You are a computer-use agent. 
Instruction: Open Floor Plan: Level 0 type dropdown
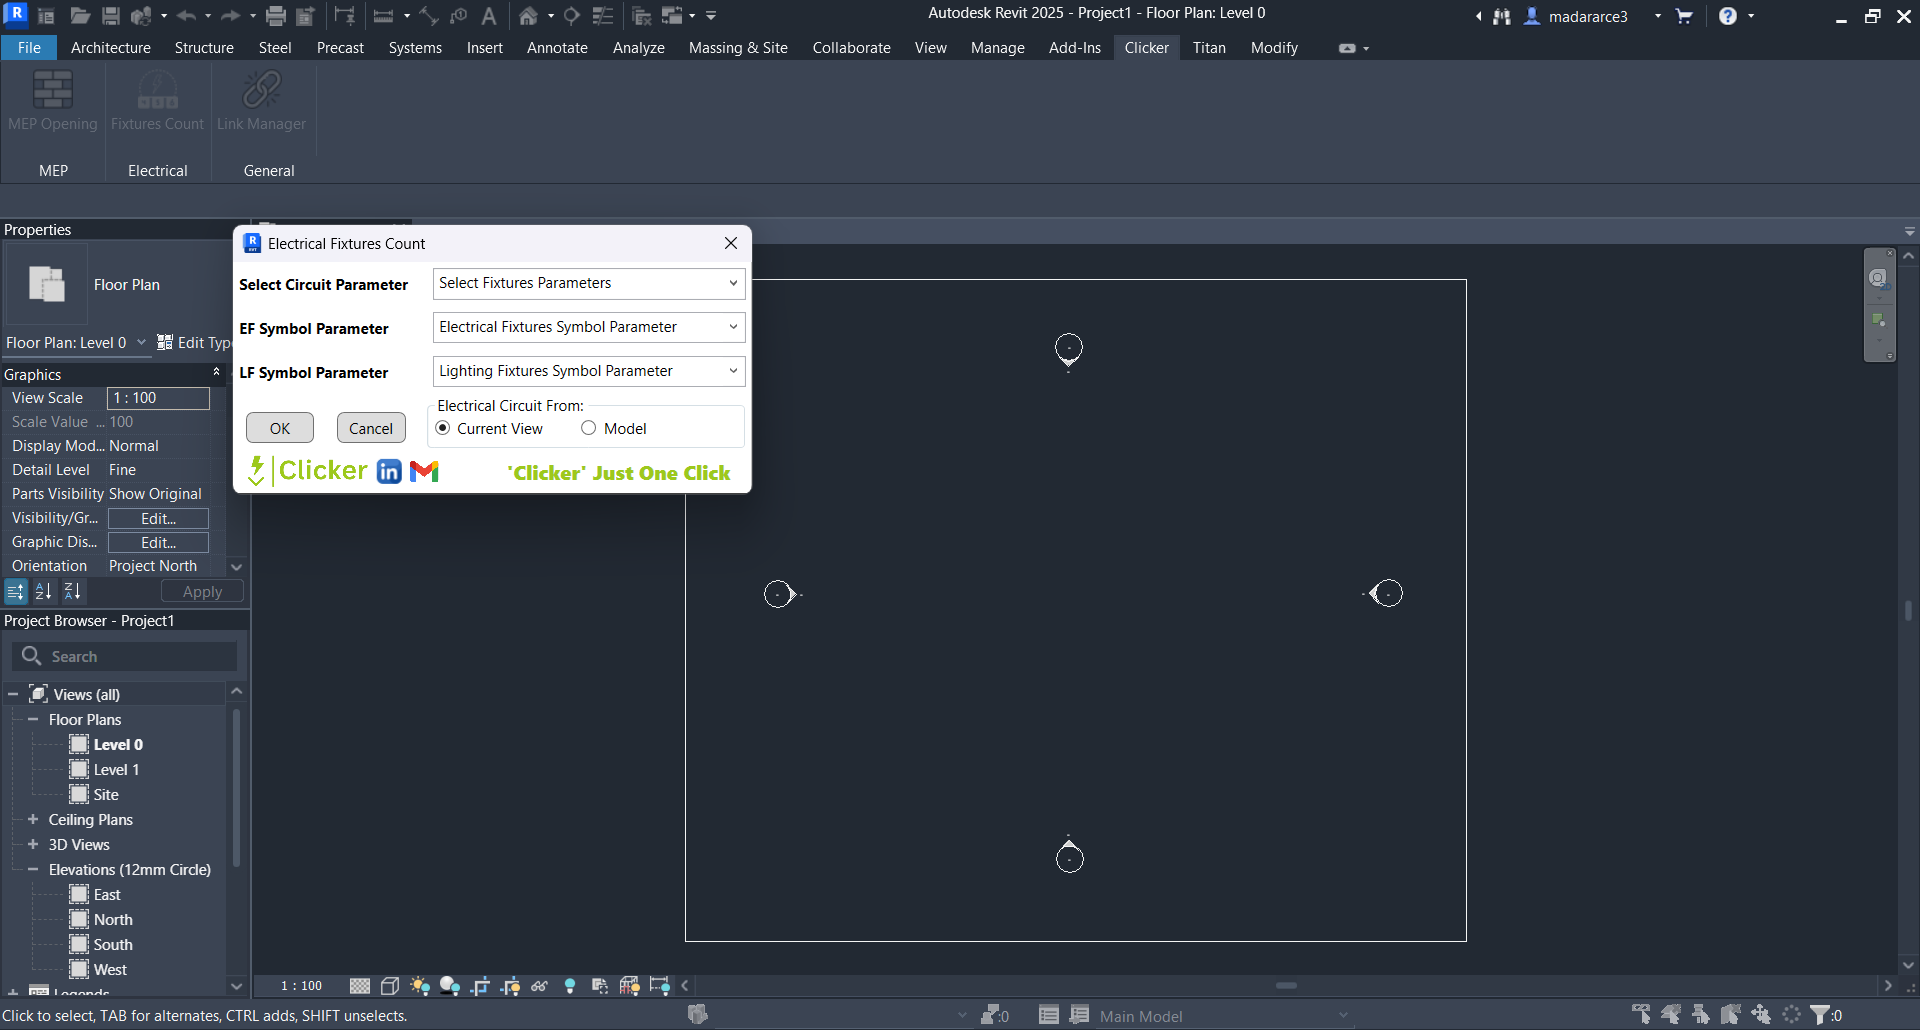76,343
